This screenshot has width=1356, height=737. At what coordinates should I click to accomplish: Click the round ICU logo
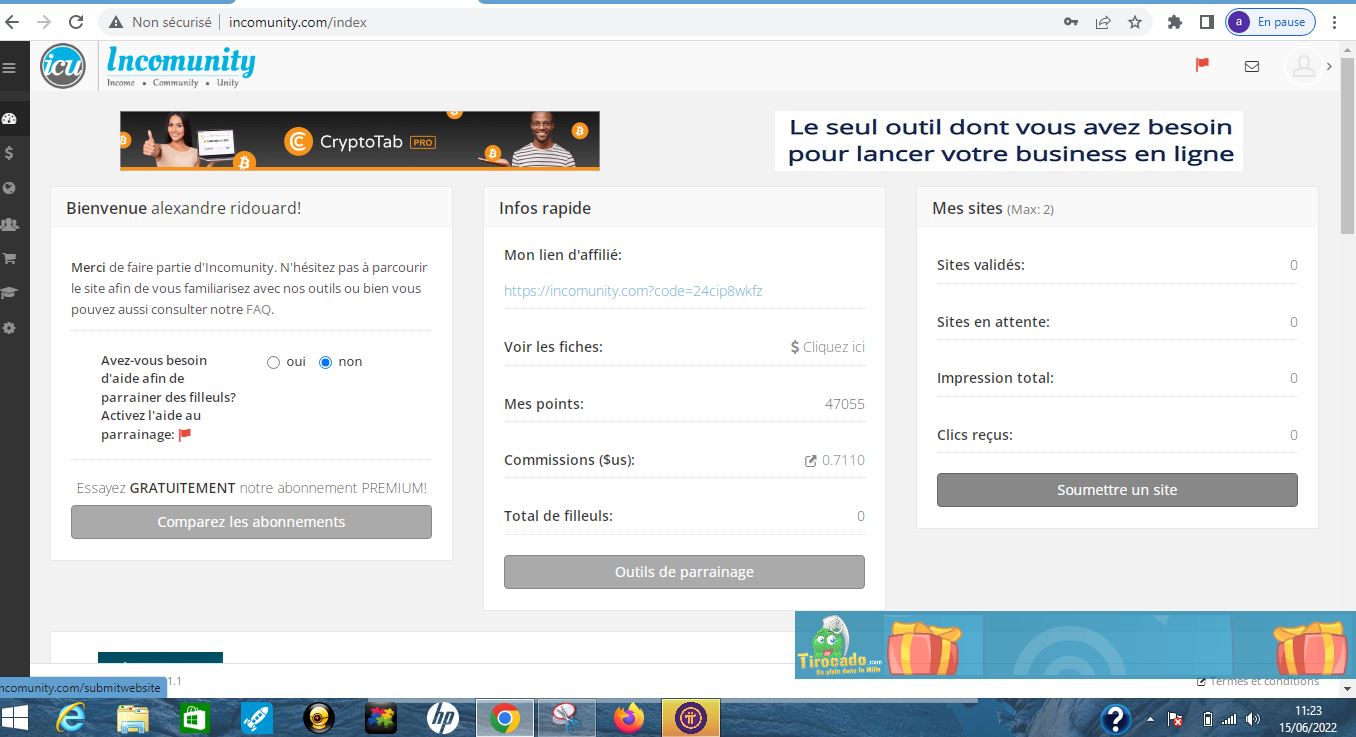tap(63, 66)
